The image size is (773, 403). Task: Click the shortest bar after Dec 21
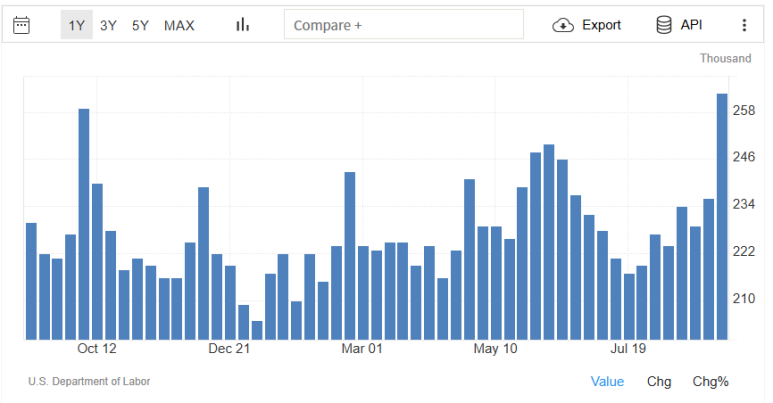point(257,330)
